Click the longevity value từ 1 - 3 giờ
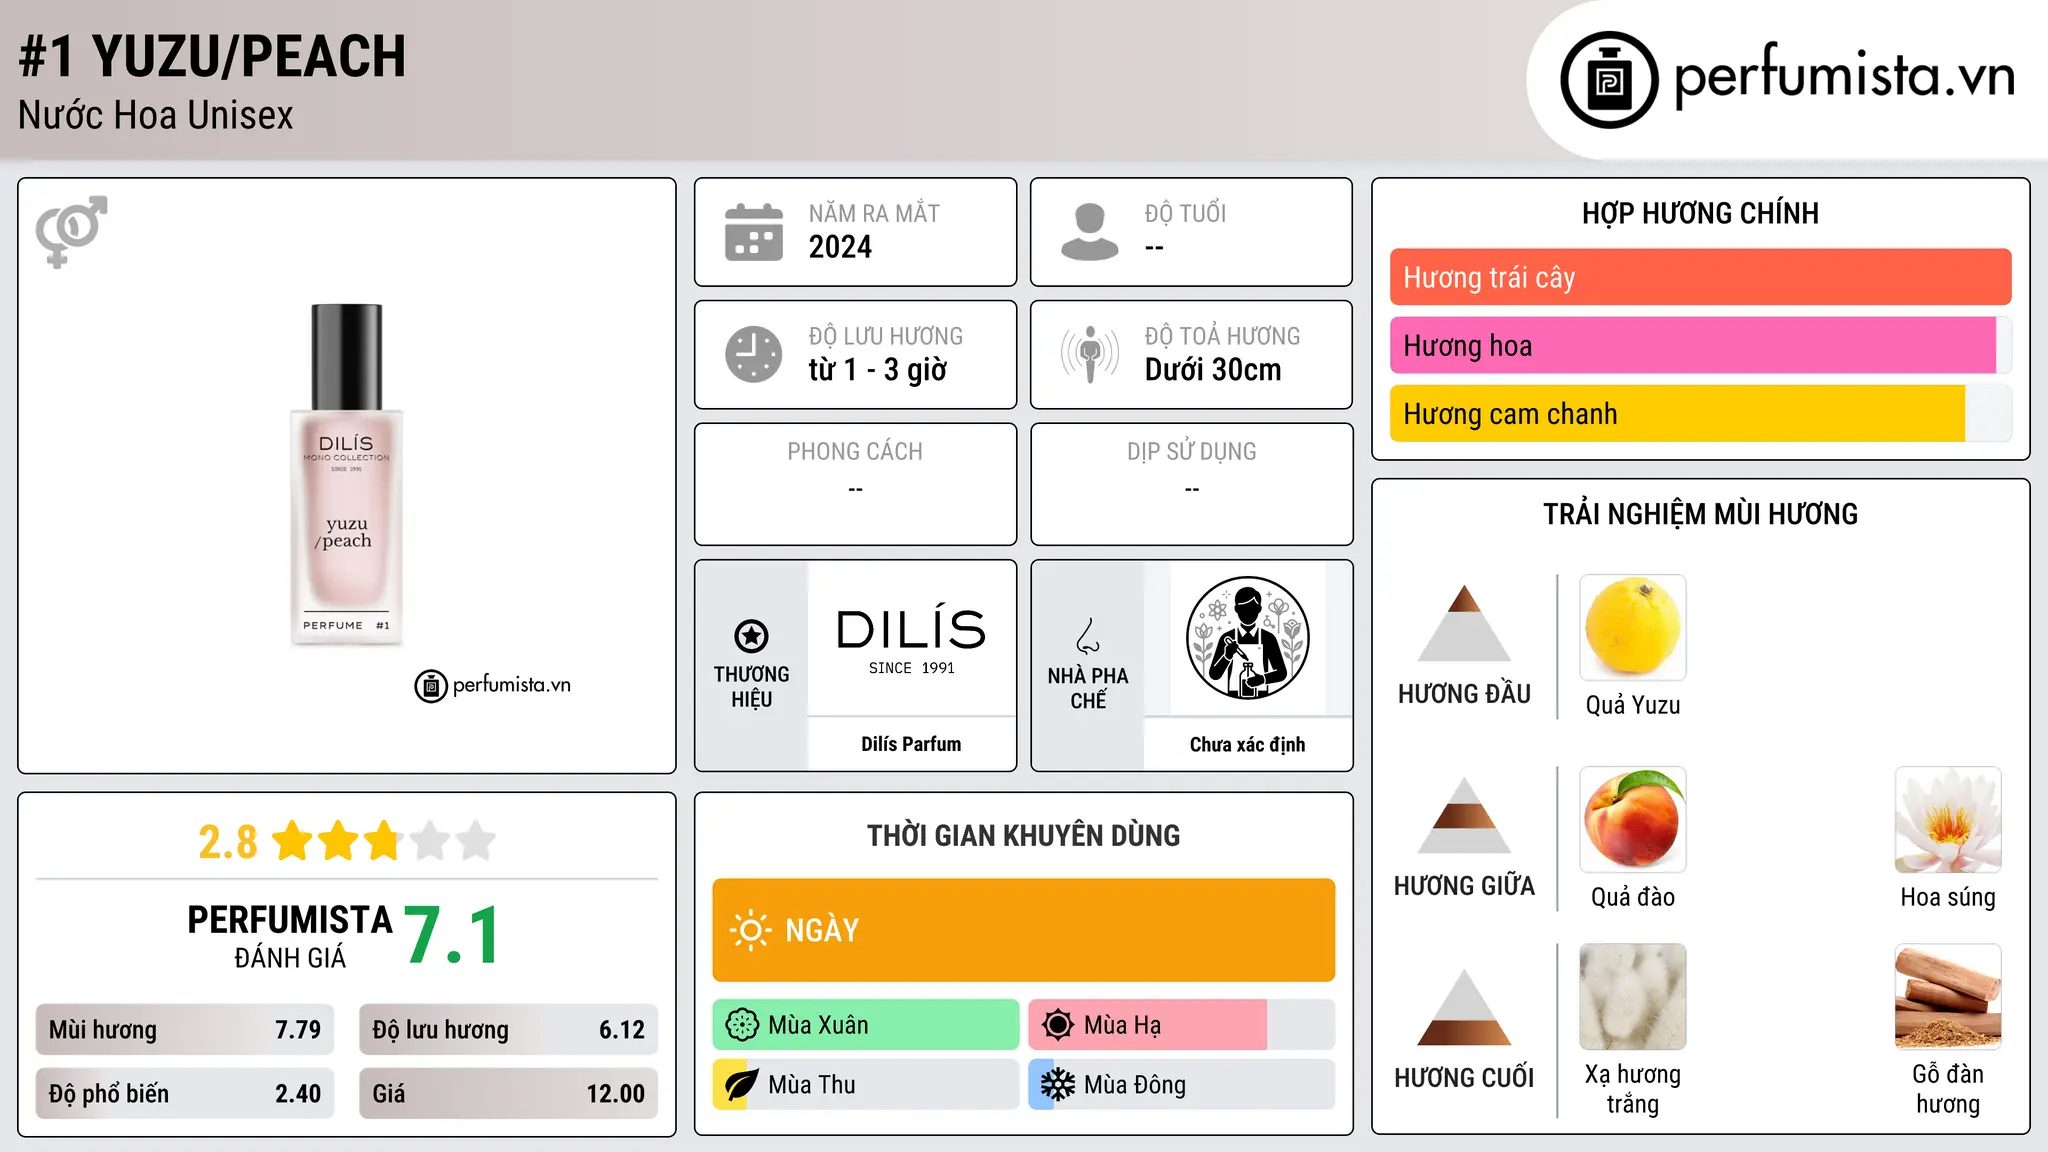This screenshot has height=1152, width=2048. pos(878,370)
